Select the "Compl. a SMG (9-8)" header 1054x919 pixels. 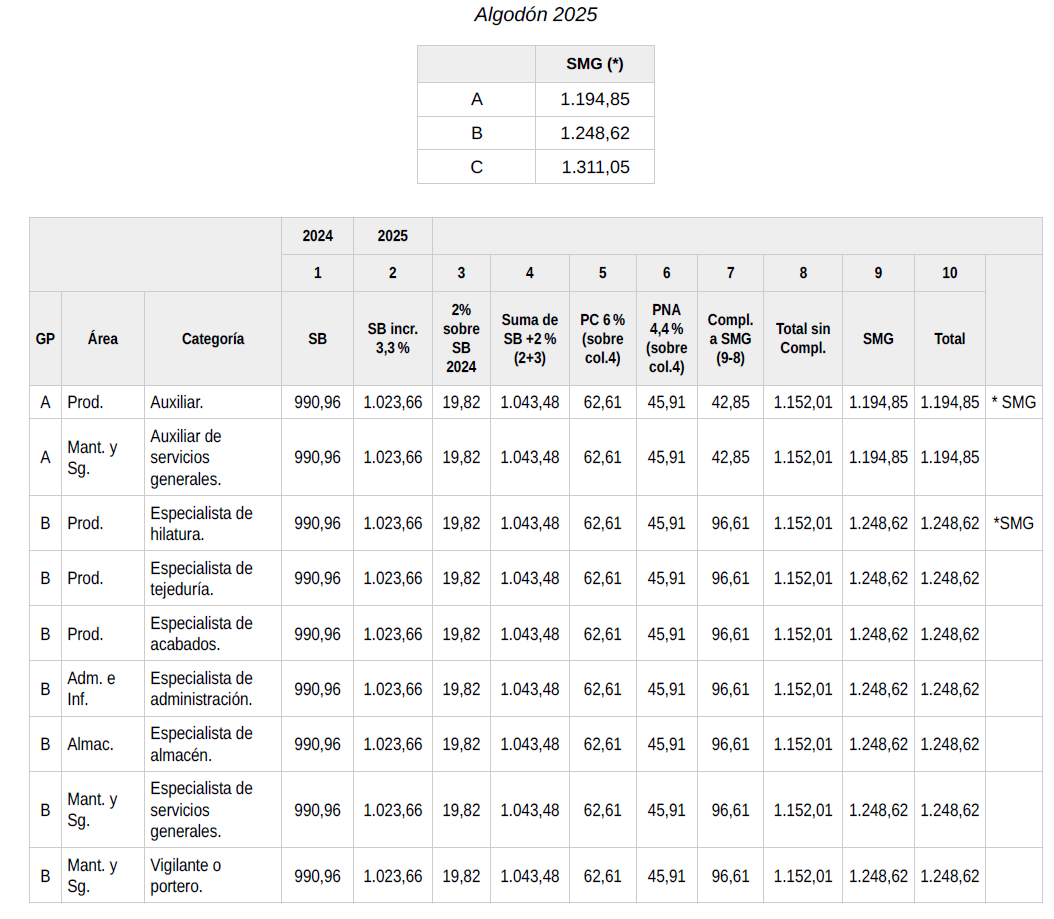point(730,339)
